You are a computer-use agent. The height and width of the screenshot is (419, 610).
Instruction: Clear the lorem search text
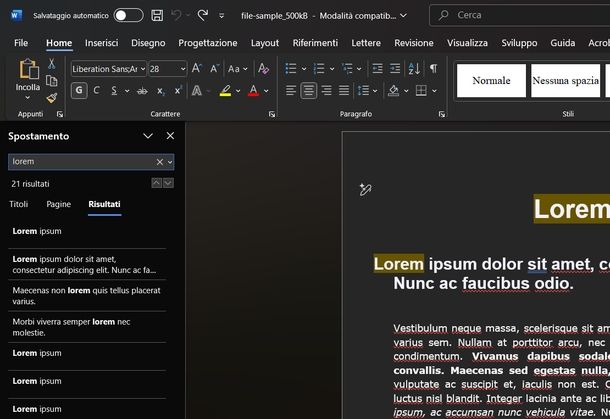click(159, 162)
